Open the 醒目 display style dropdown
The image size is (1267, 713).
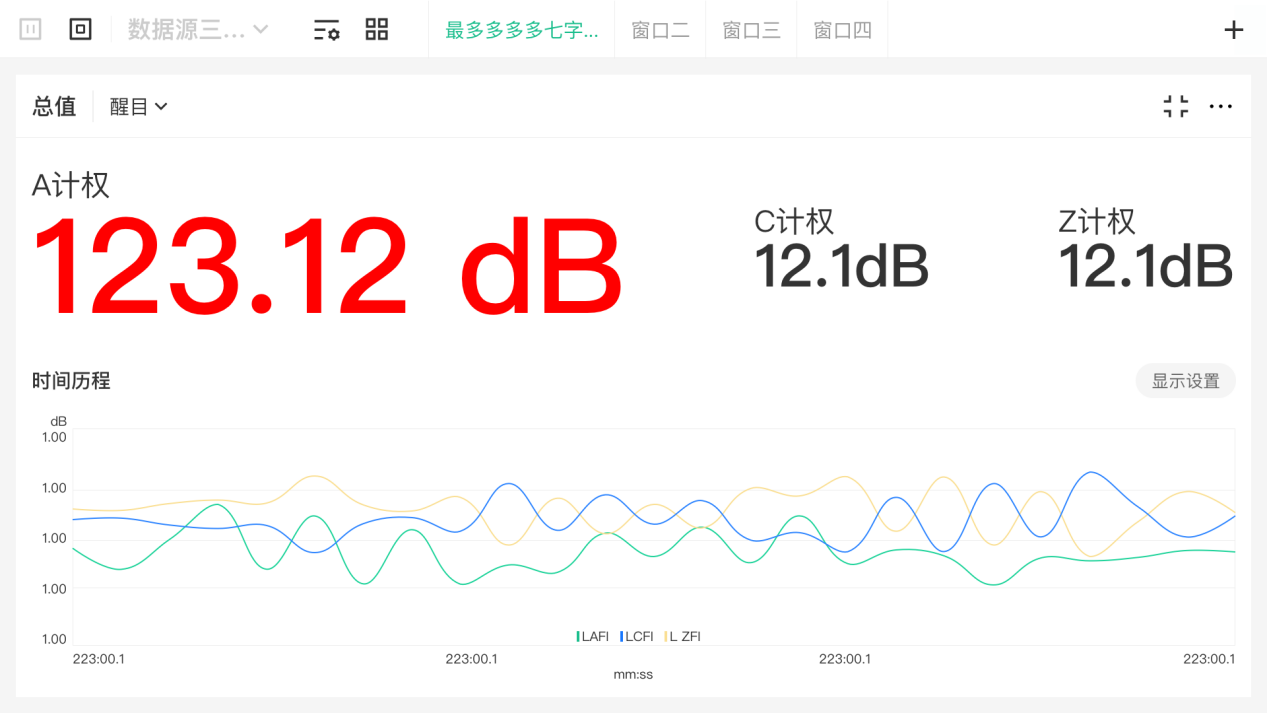138,106
